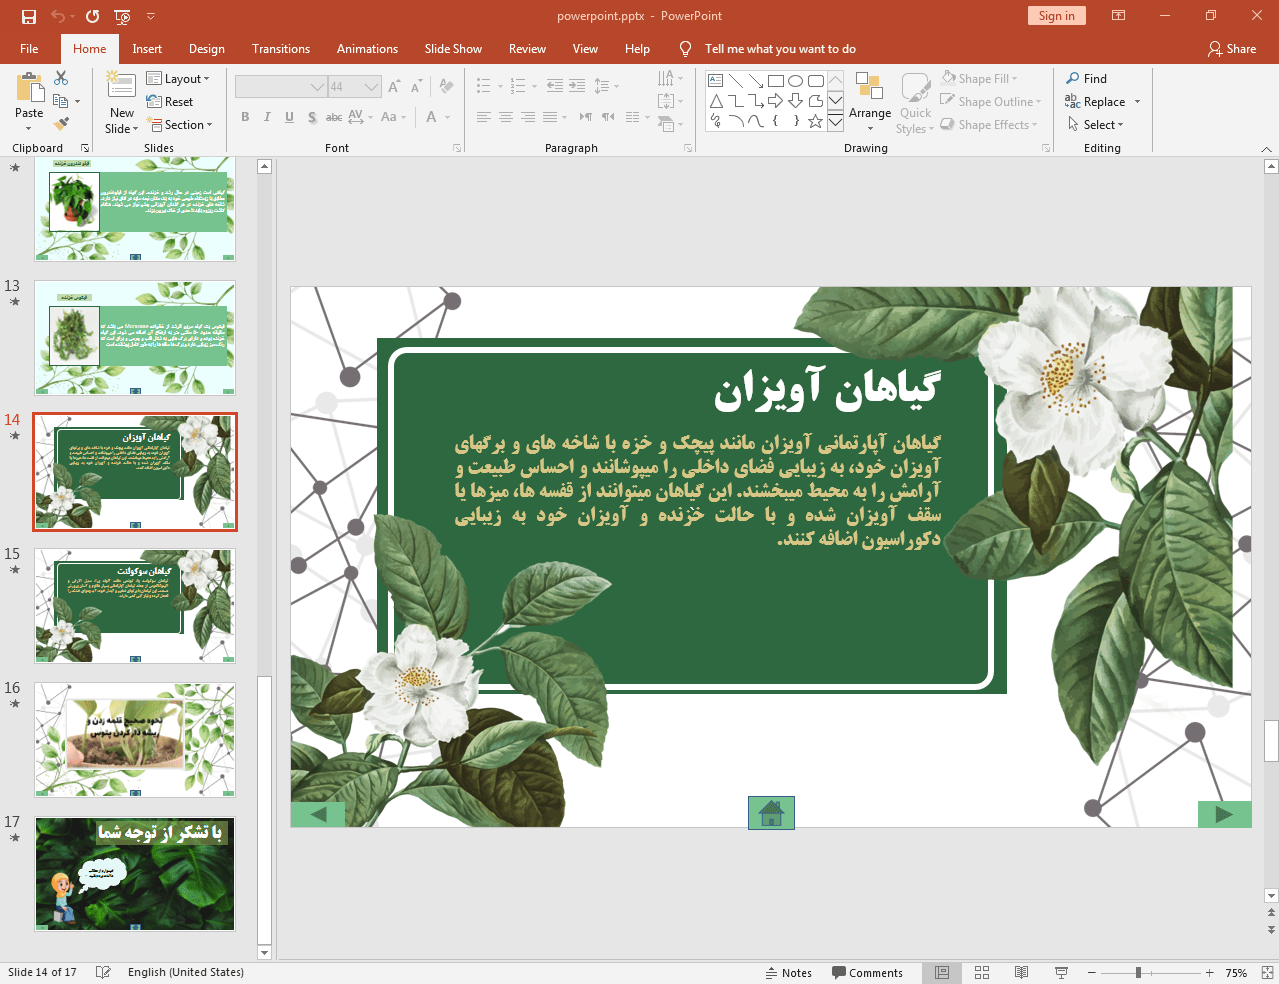Start Slide Show from status bar
Image resolution: width=1279 pixels, height=984 pixels.
(1060, 972)
